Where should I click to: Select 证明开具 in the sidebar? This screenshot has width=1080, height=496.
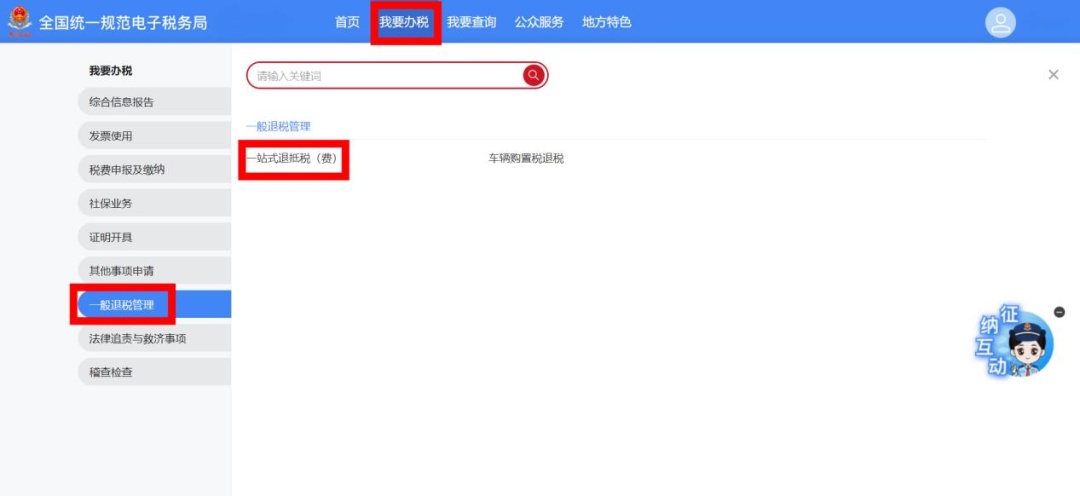(x=154, y=237)
